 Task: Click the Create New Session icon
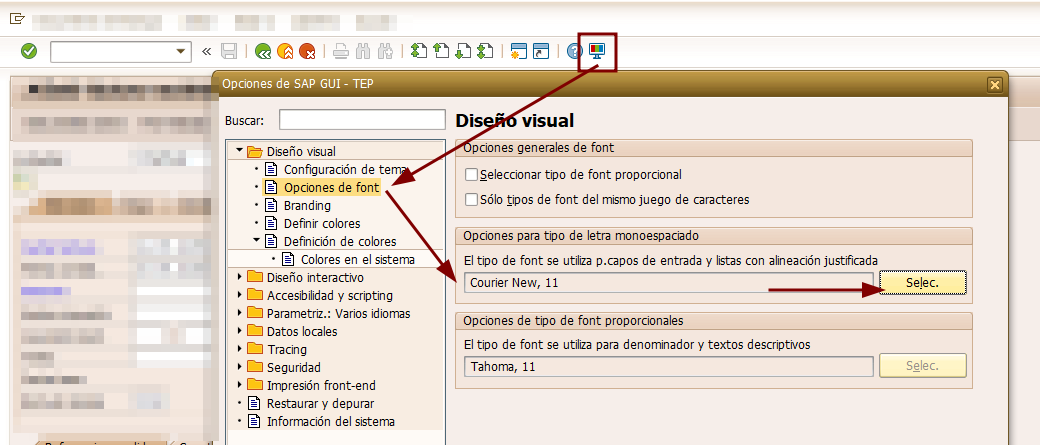(519, 51)
